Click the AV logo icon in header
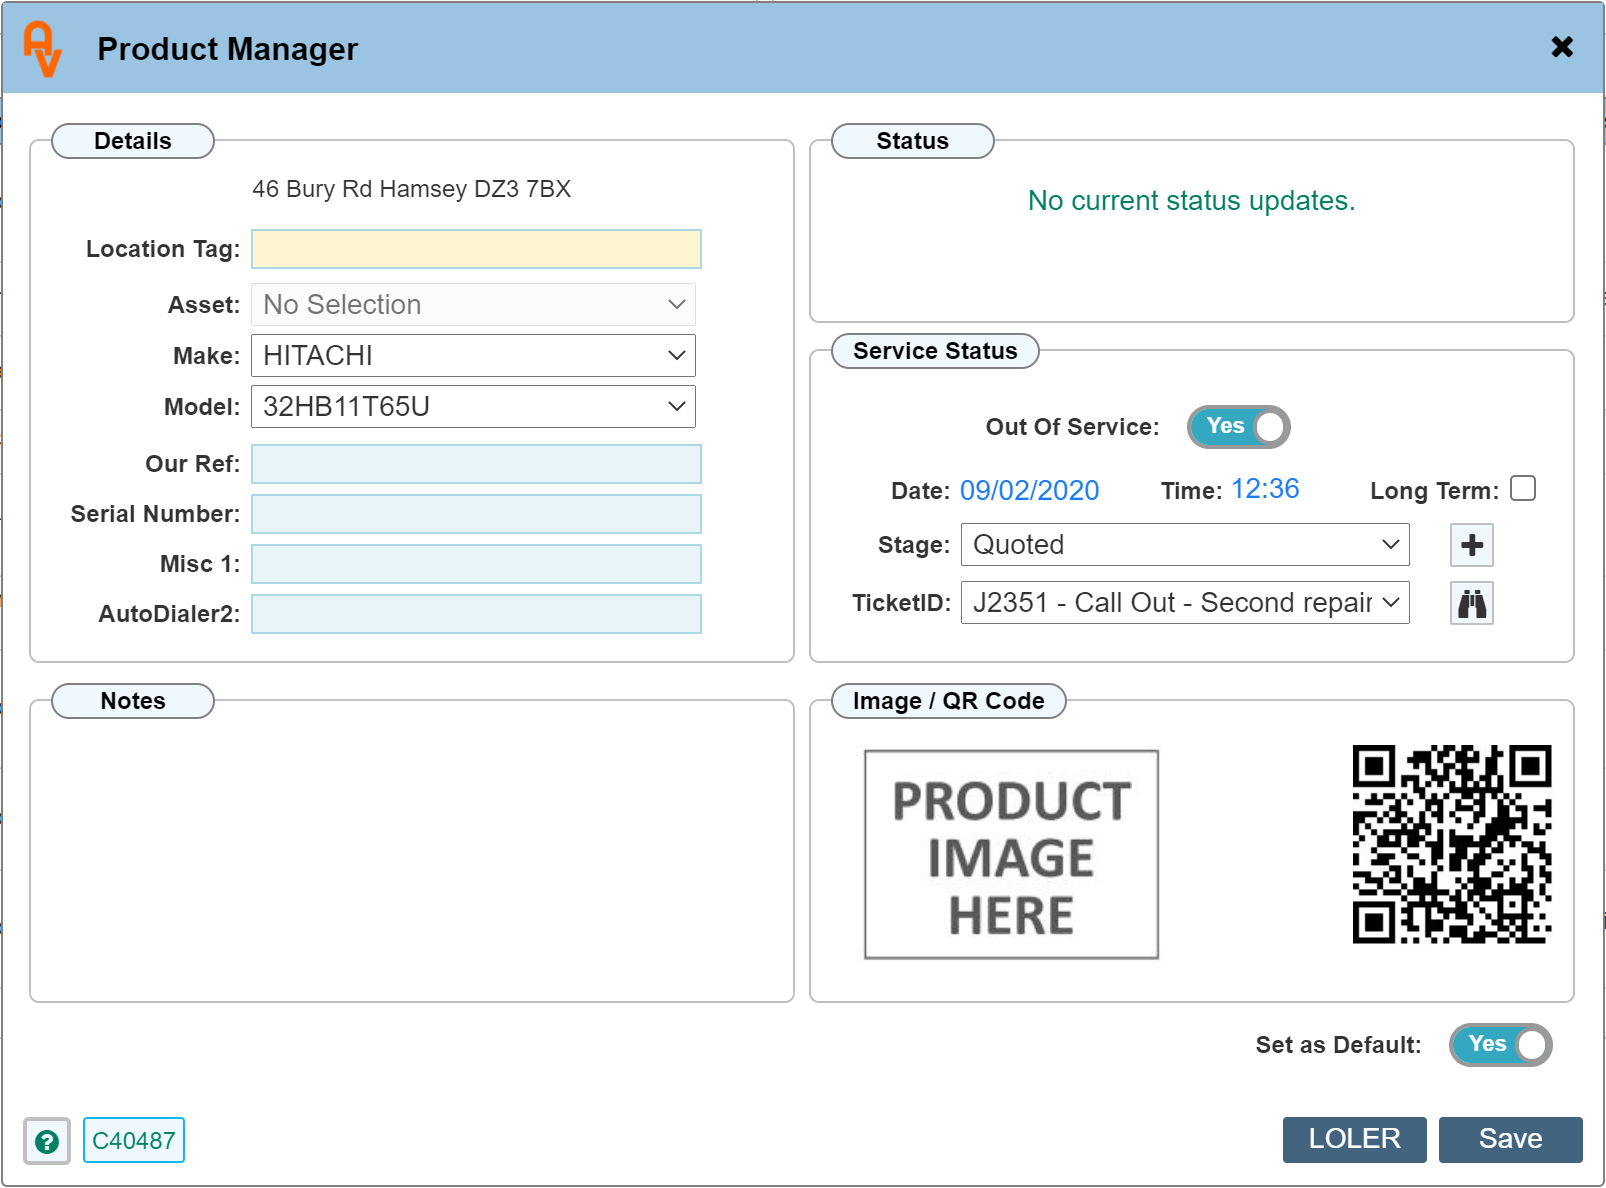This screenshot has height=1188, width=1606. pos(42,49)
